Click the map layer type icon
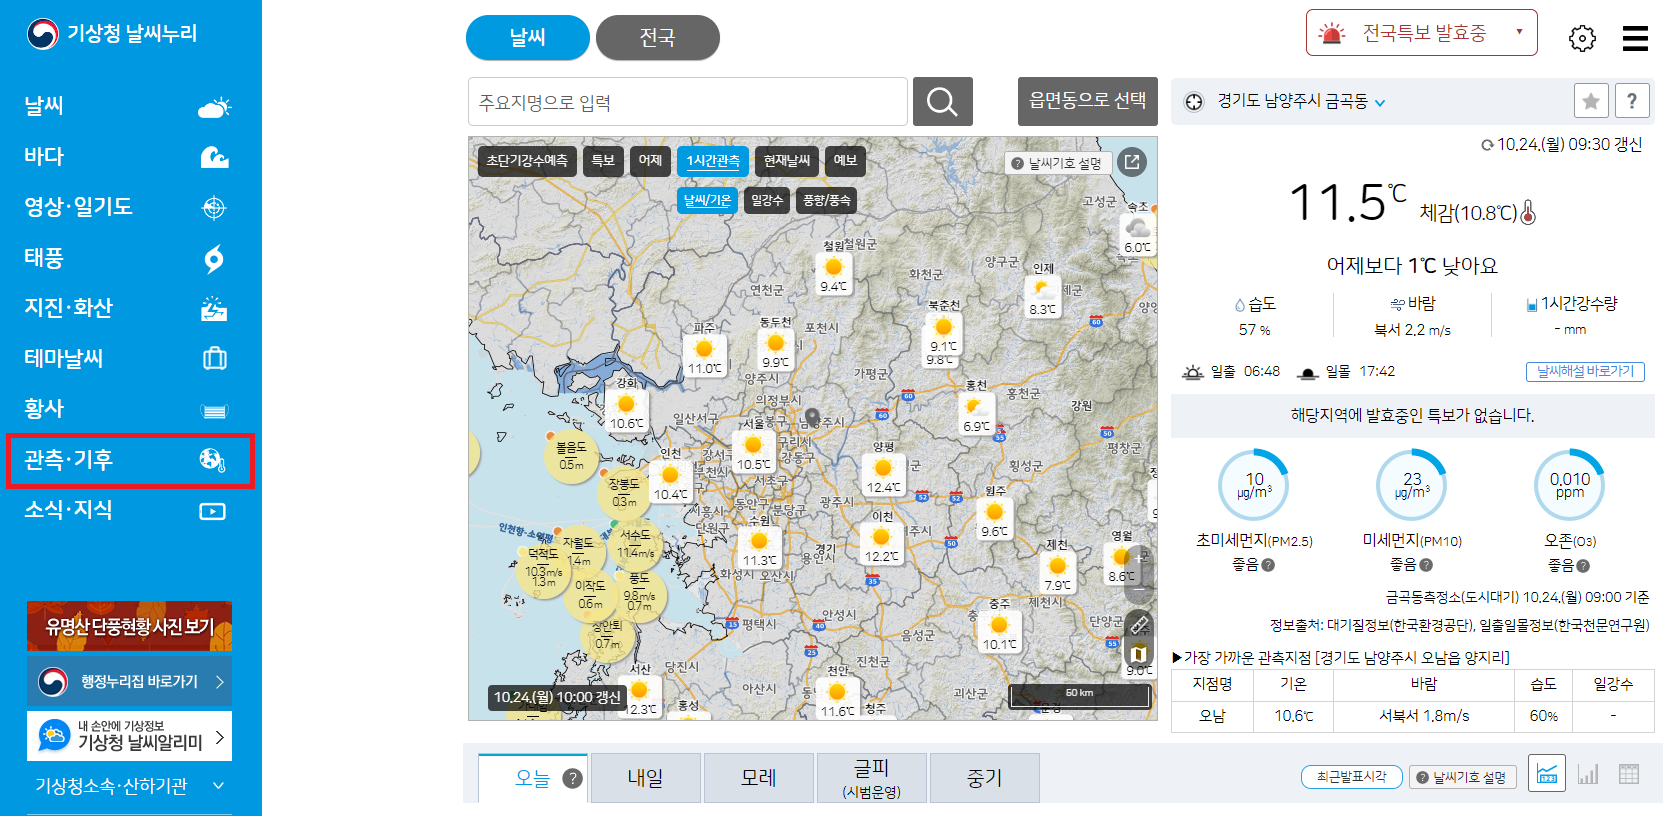Viewport: 1673px width, 816px height. click(1140, 655)
